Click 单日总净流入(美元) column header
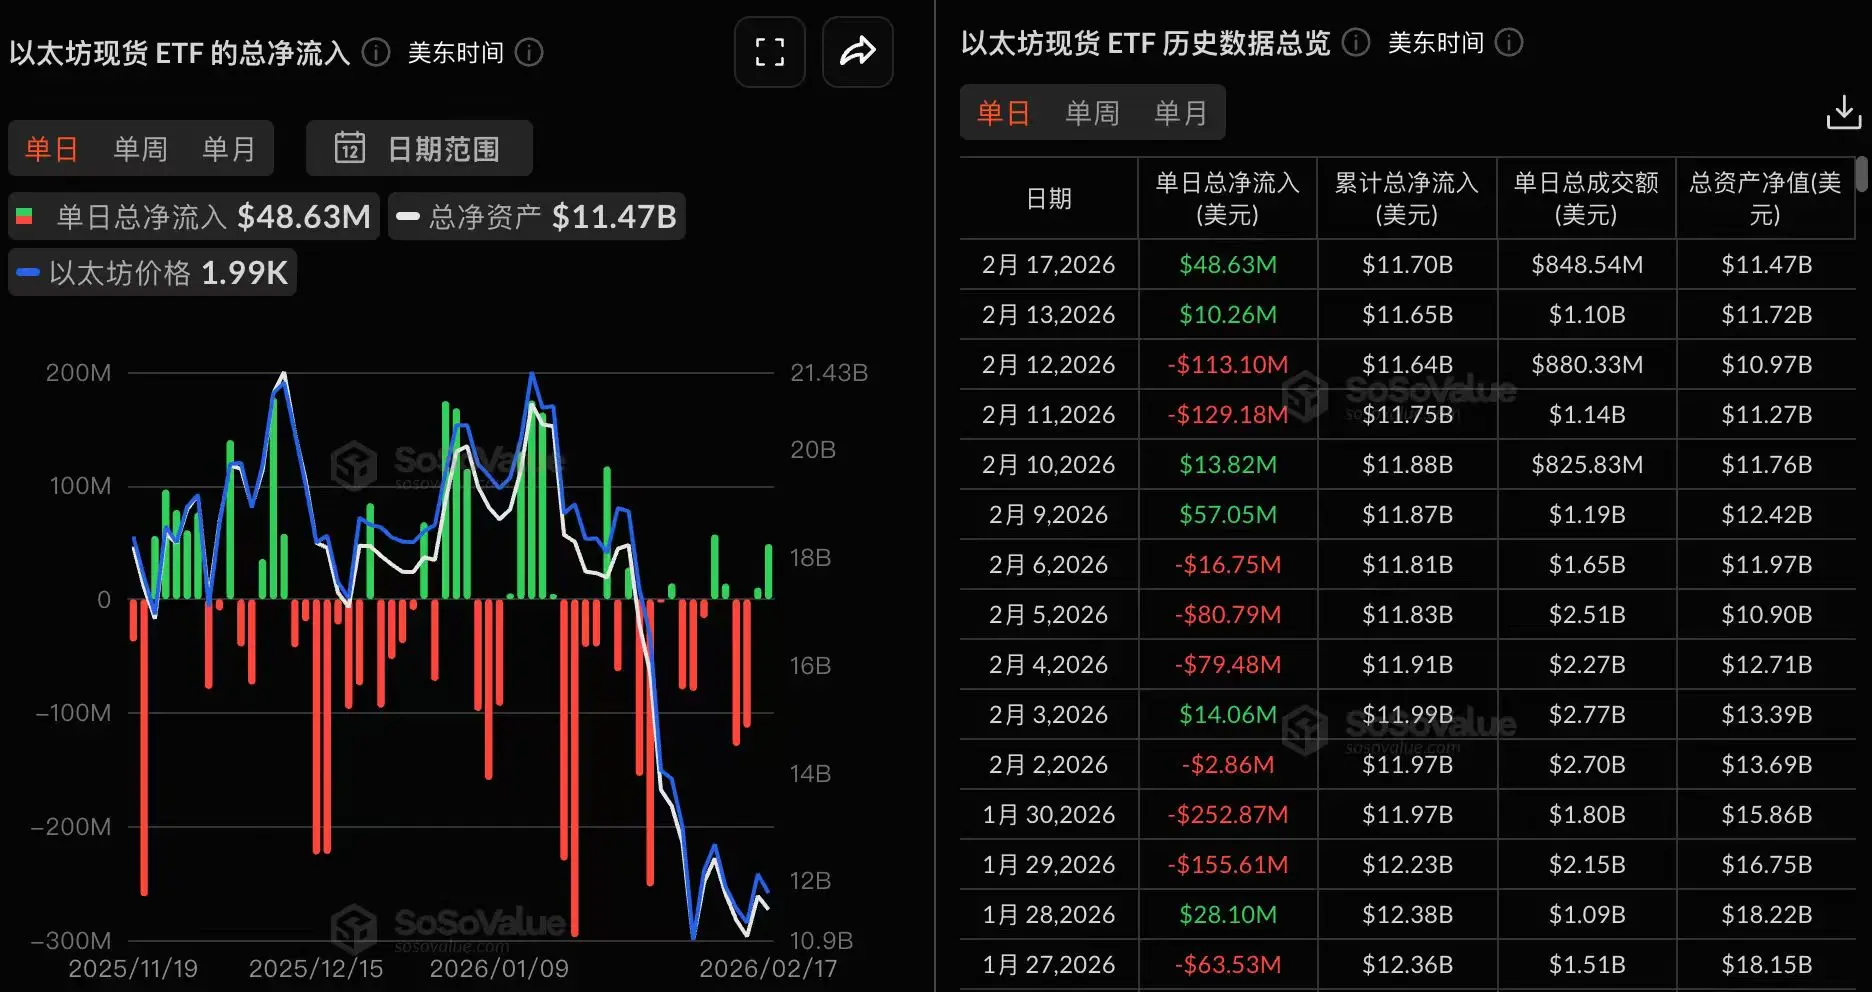 (1228, 198)
